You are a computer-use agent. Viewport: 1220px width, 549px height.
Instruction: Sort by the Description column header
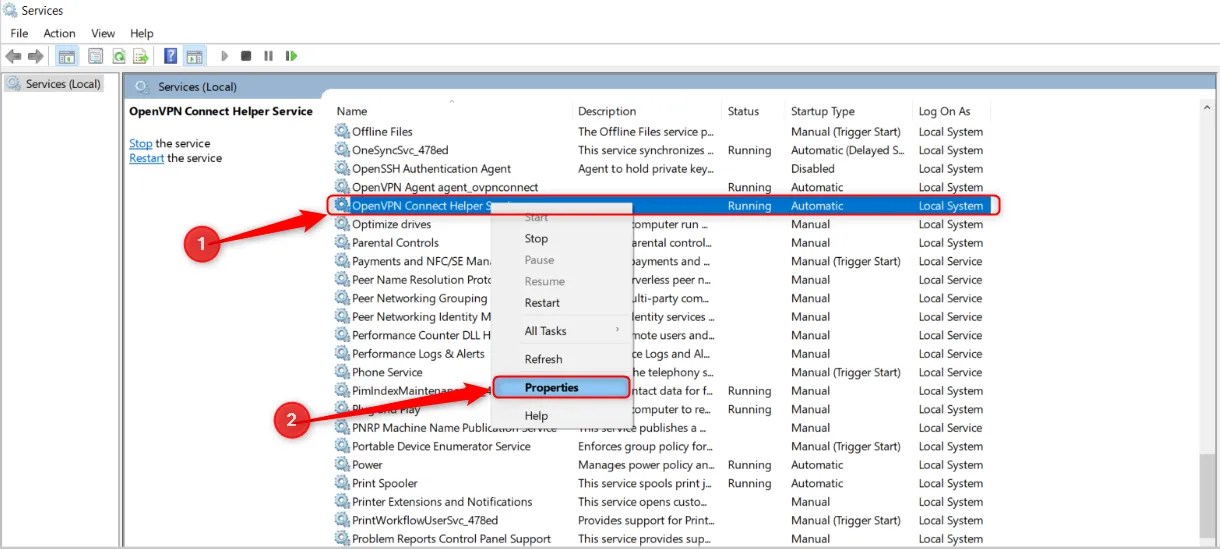click(x=648, y=111)
